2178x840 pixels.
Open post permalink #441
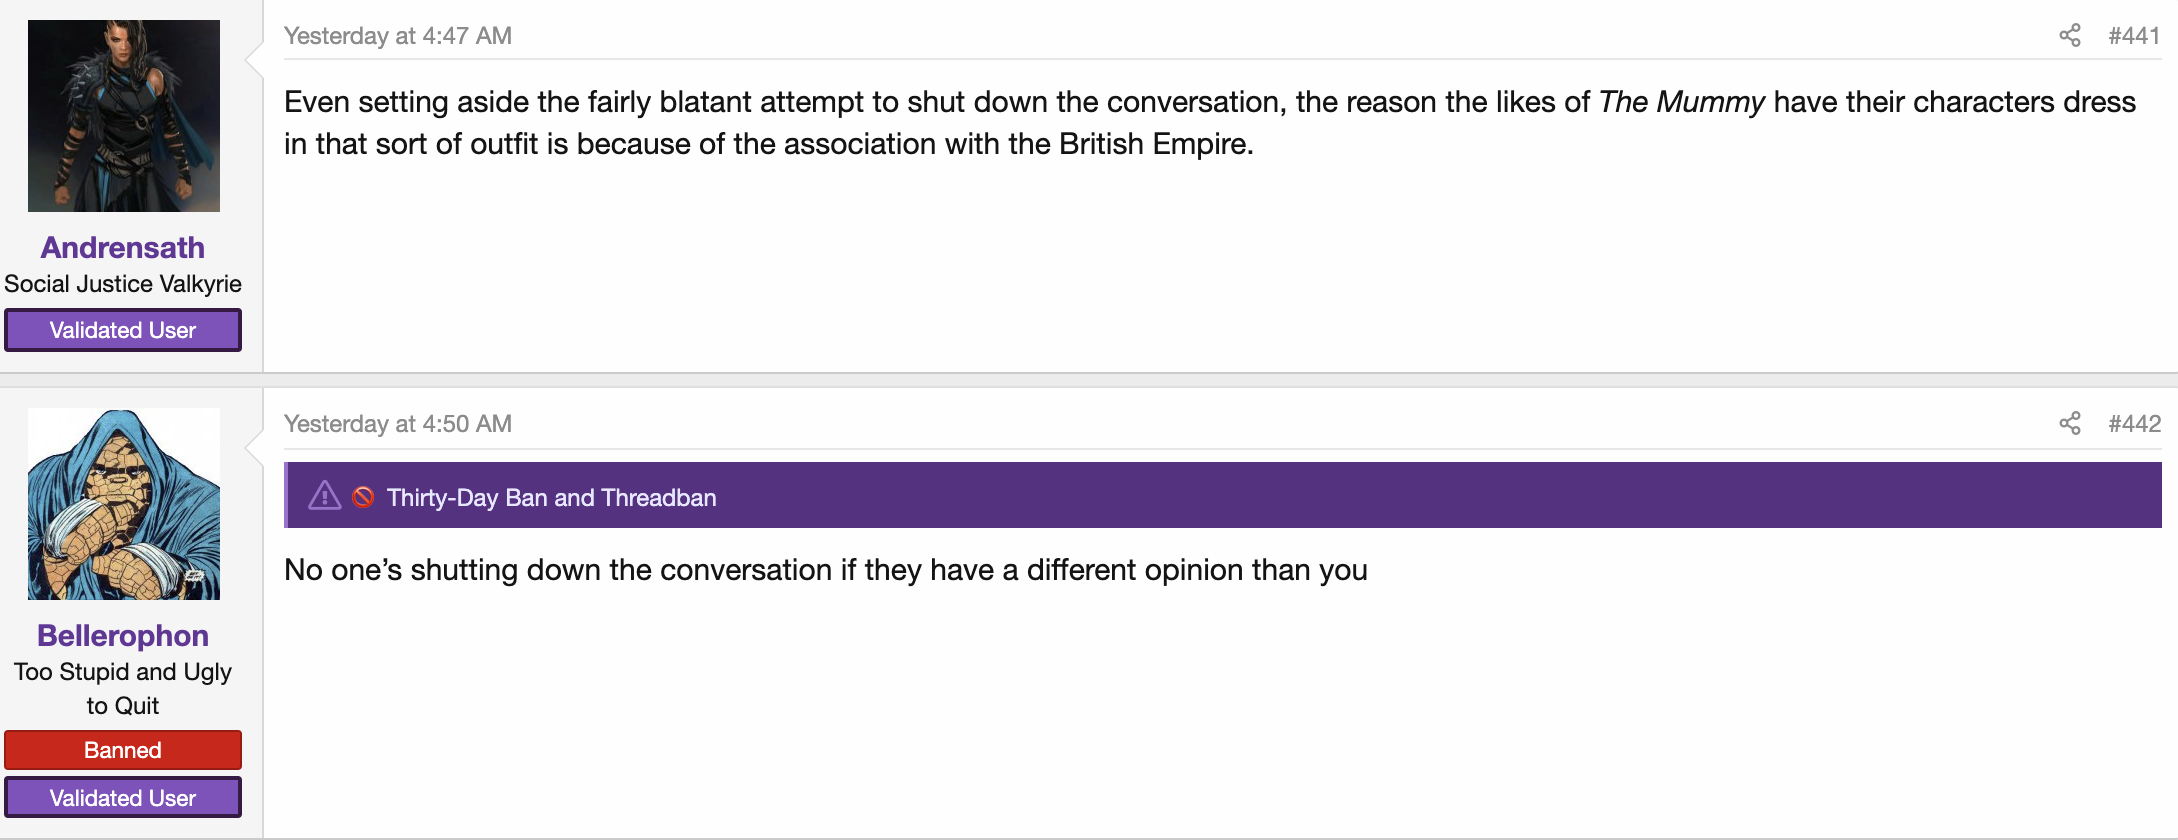coord(2134,36)
